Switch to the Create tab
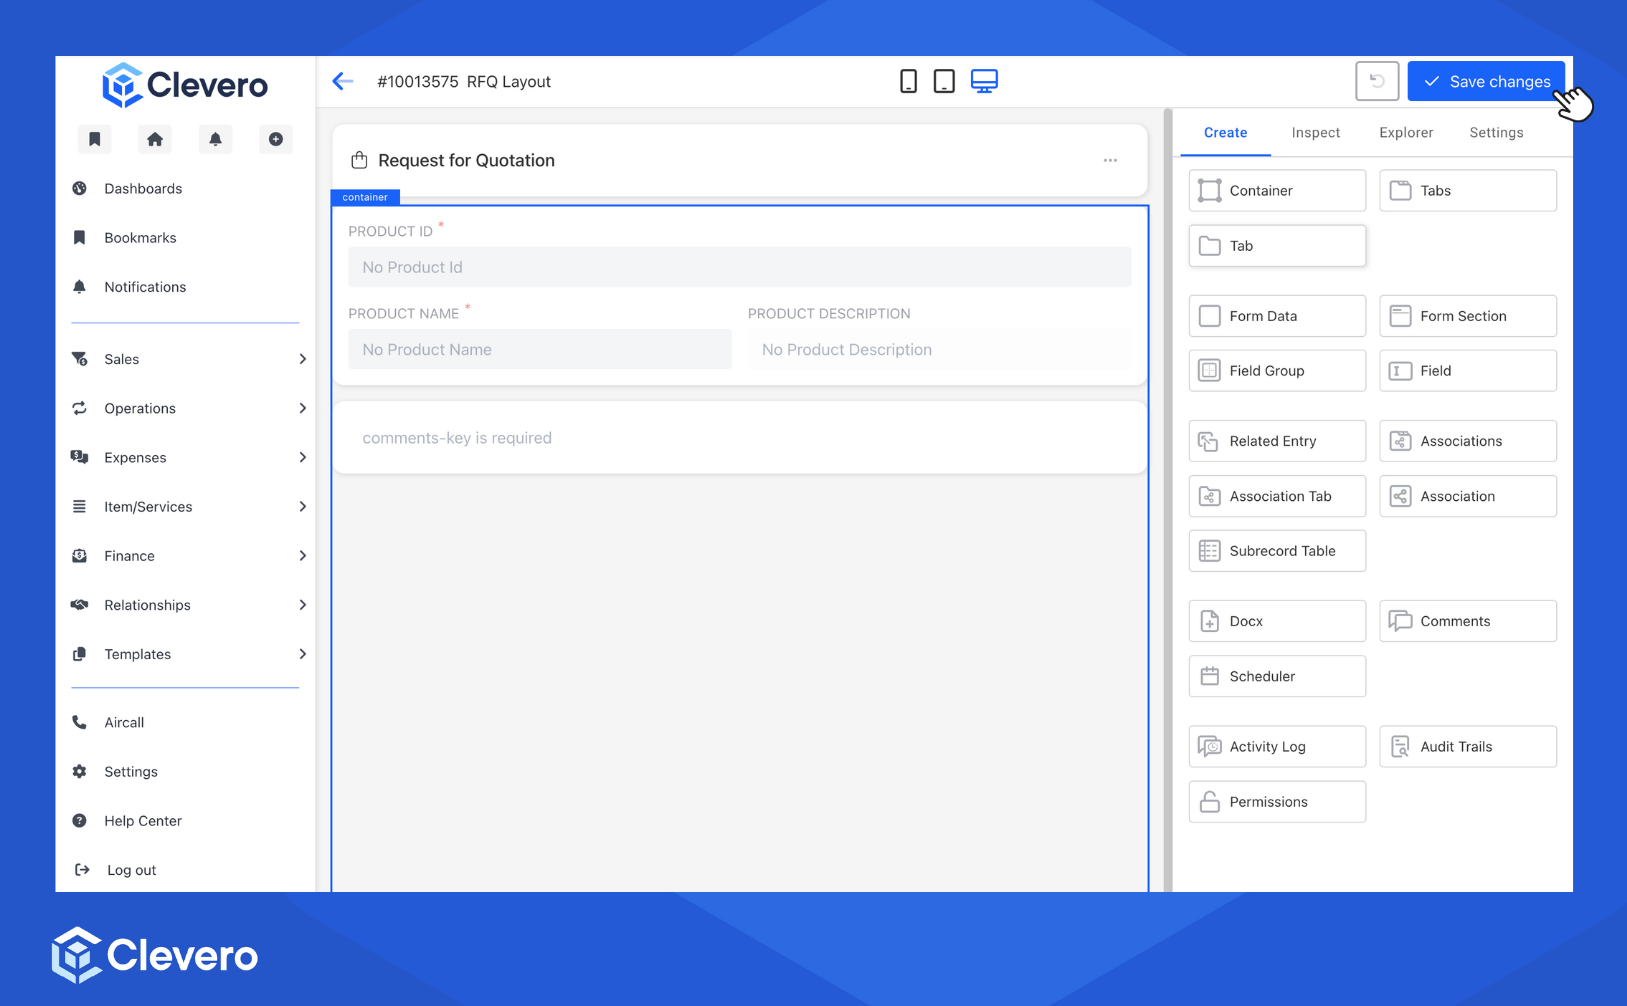Screen dimensions: 1627x1006 point(1225,133)
